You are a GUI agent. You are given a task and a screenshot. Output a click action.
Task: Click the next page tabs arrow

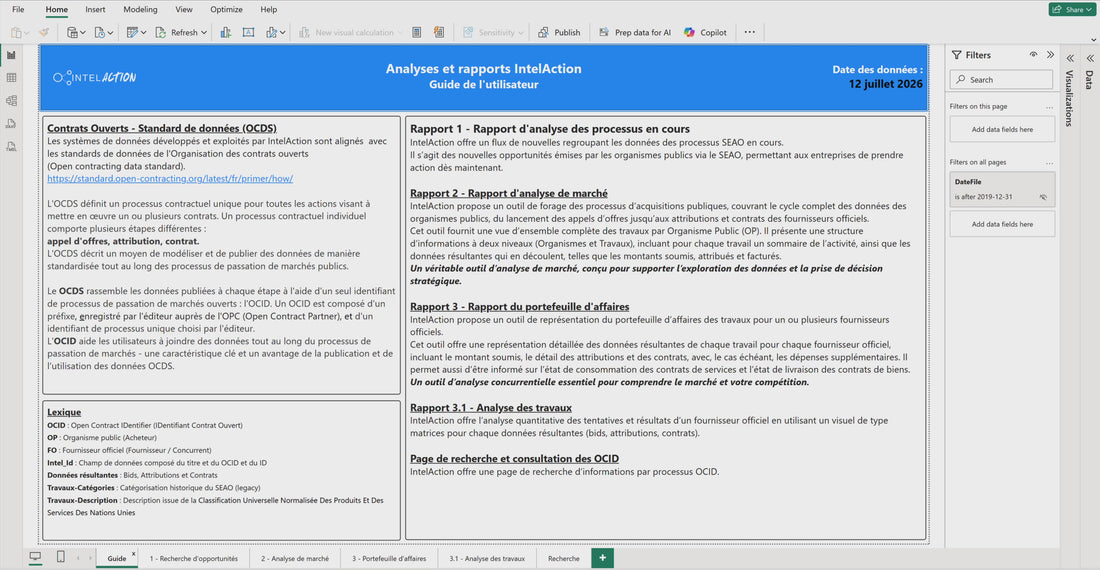[90, 559]
